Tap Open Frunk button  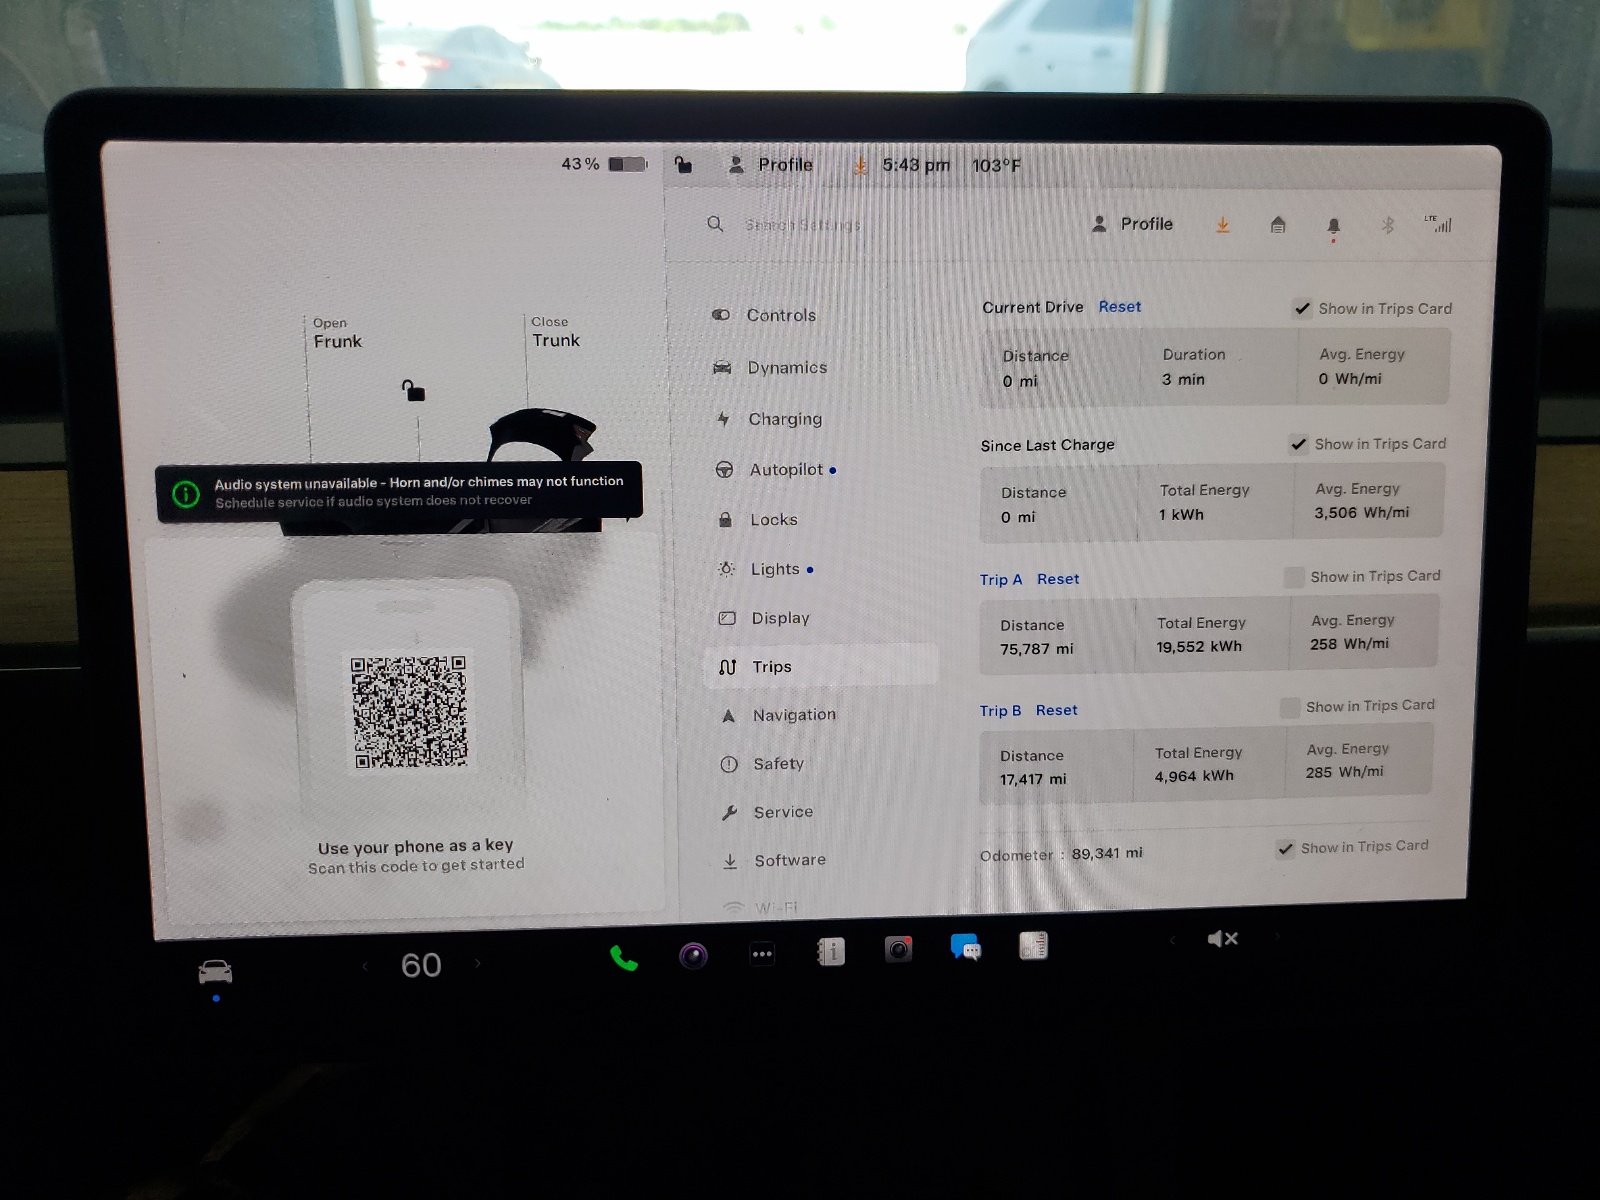[x=337, y=334]
